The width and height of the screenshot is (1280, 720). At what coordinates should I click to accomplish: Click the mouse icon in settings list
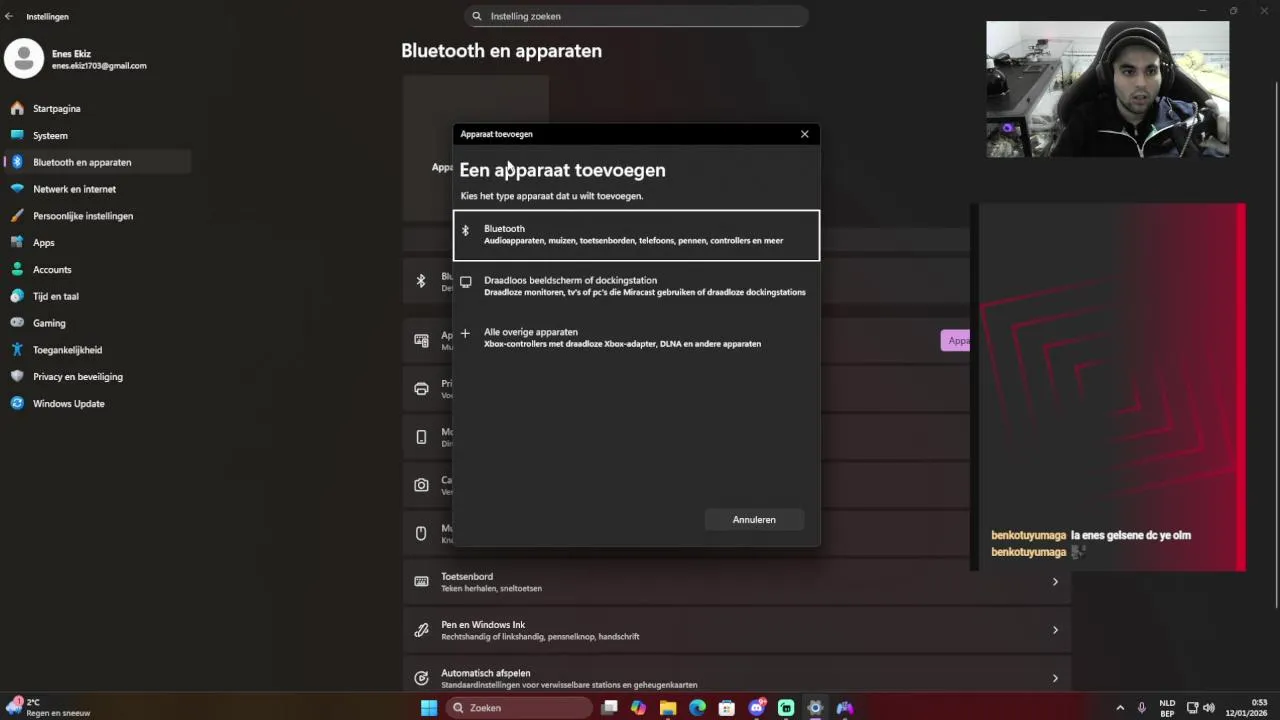[x=421, y=533]
